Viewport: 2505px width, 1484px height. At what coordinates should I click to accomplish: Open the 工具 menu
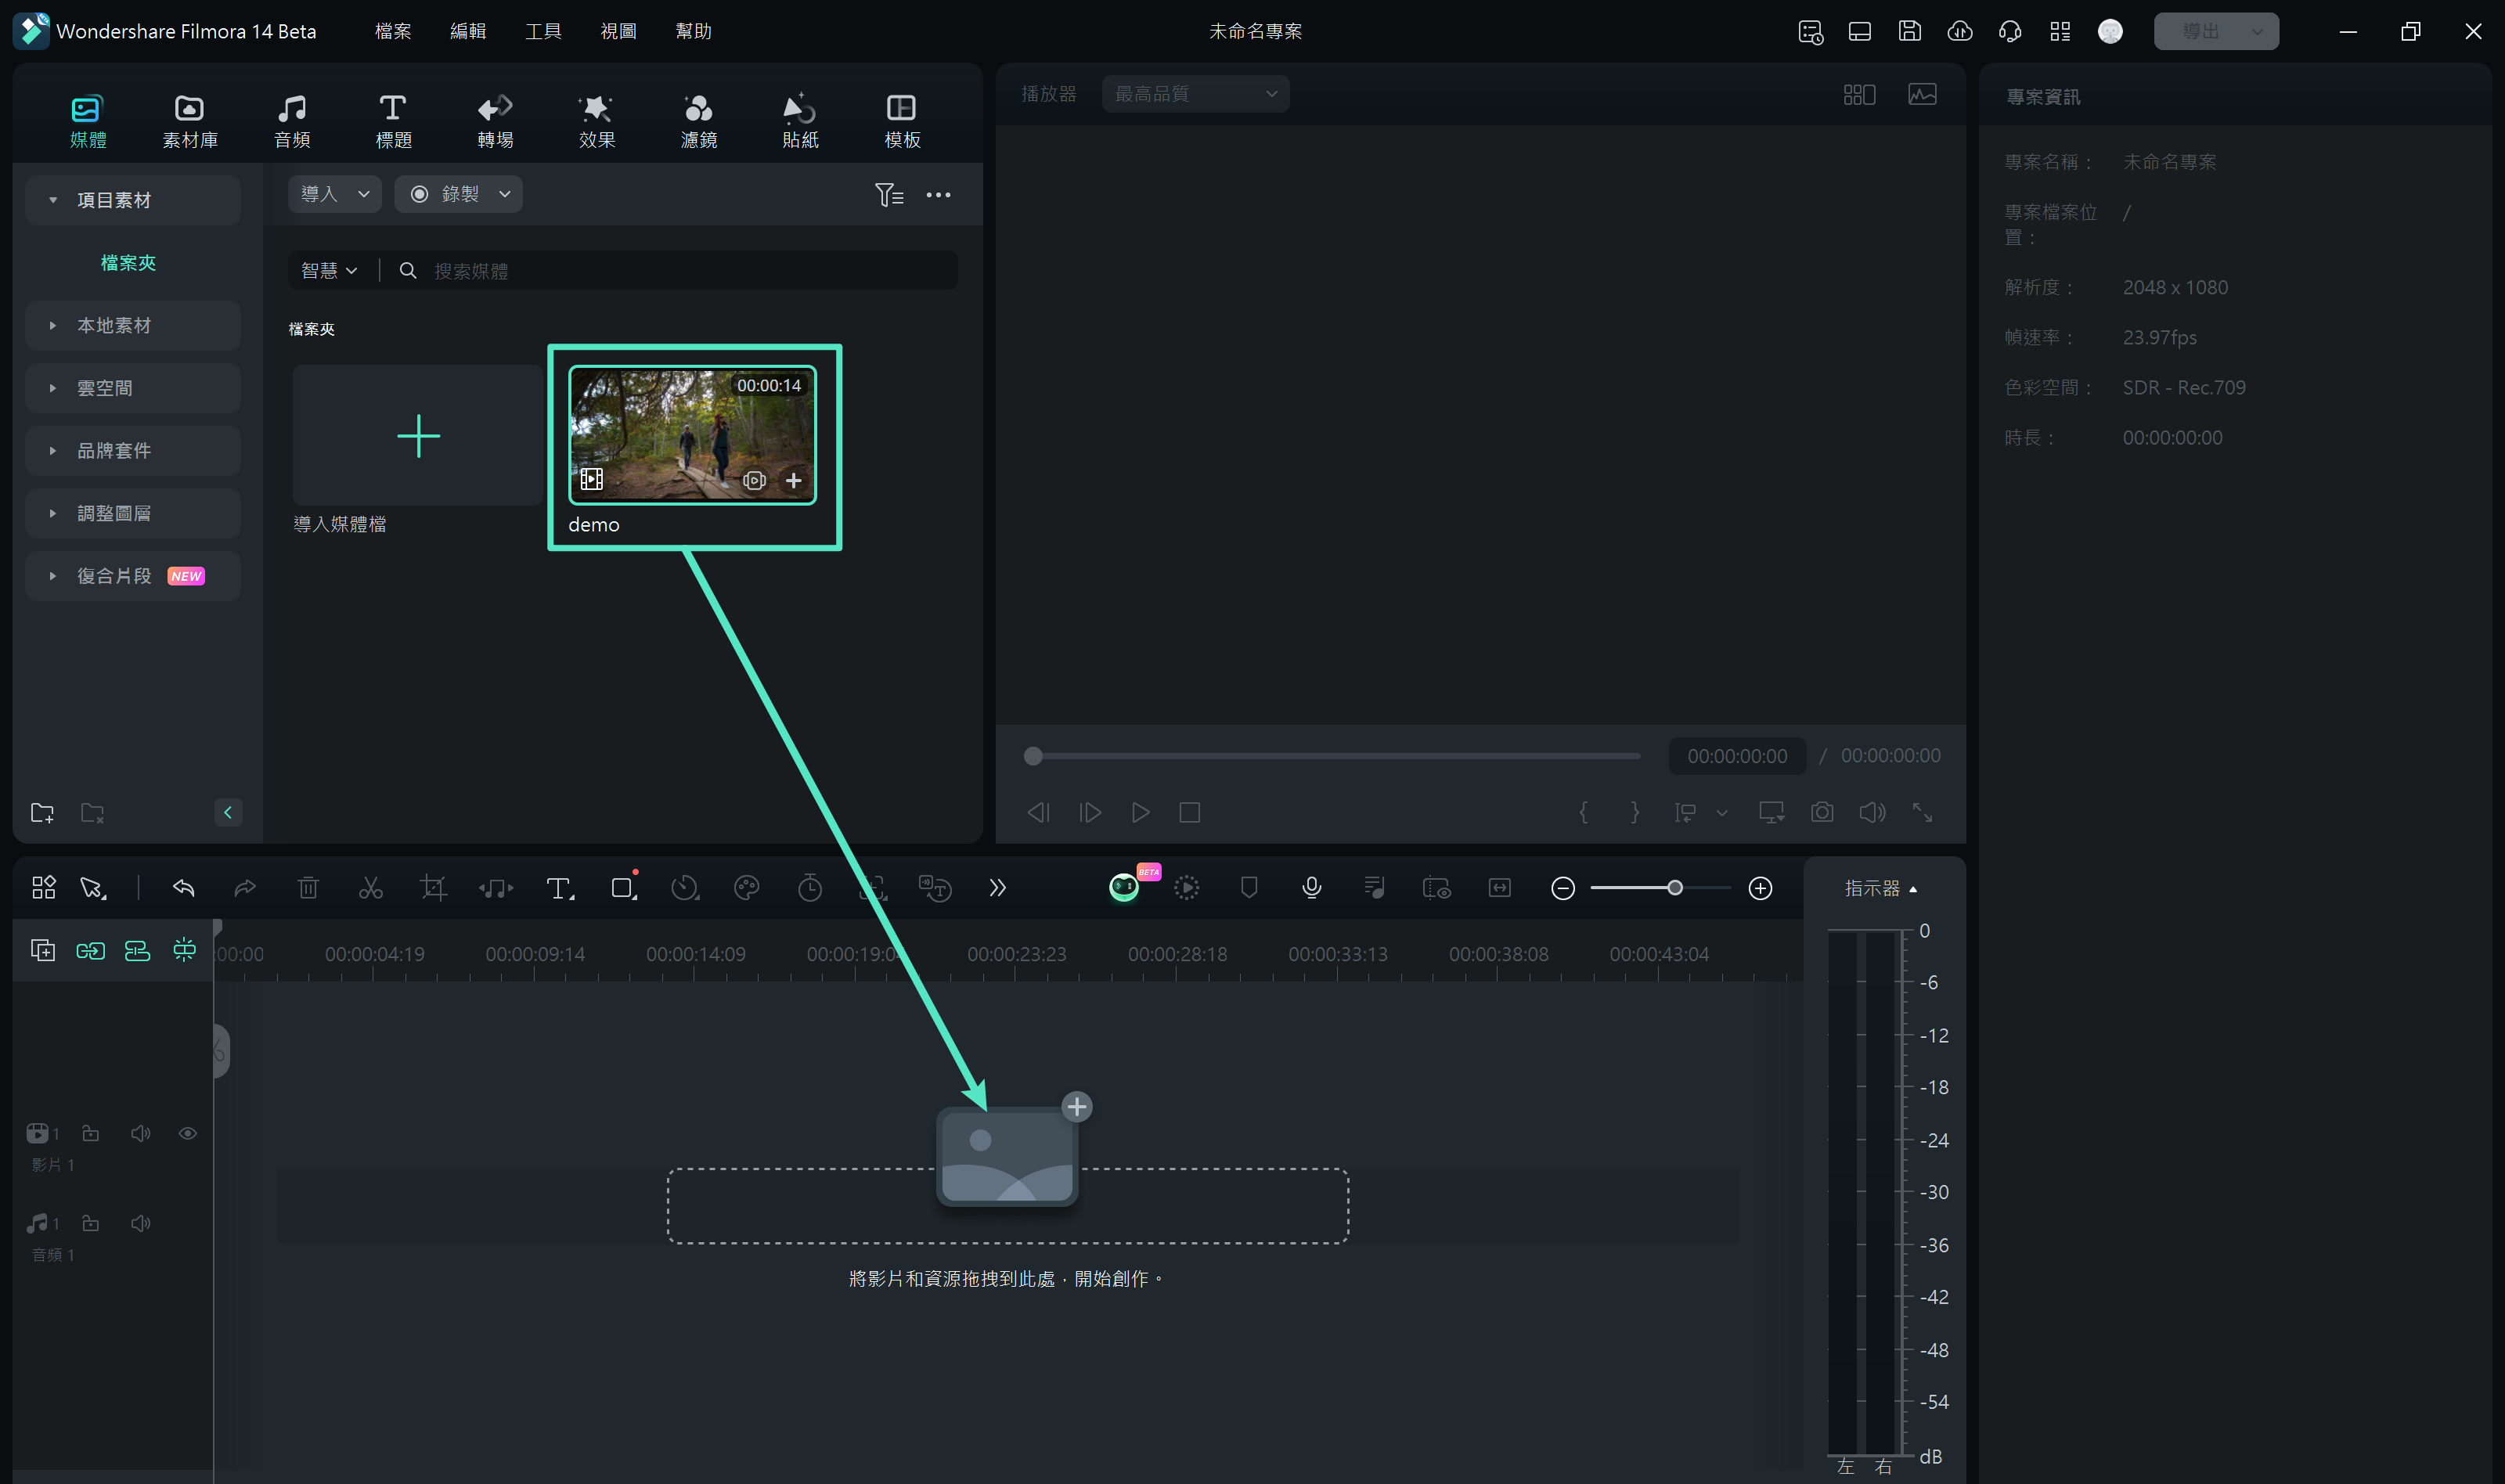pyautogui.click(x=543, y=31)
